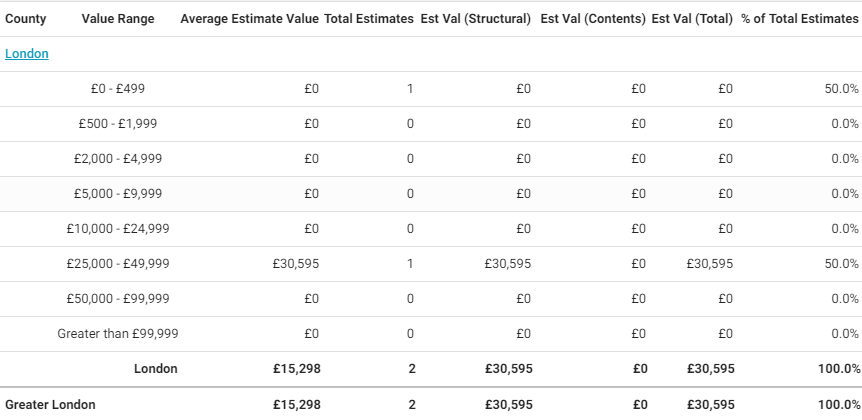Screen dimensions: 862x420
Task: Select the £0 - £499 value range row
Action: point(118,89)
